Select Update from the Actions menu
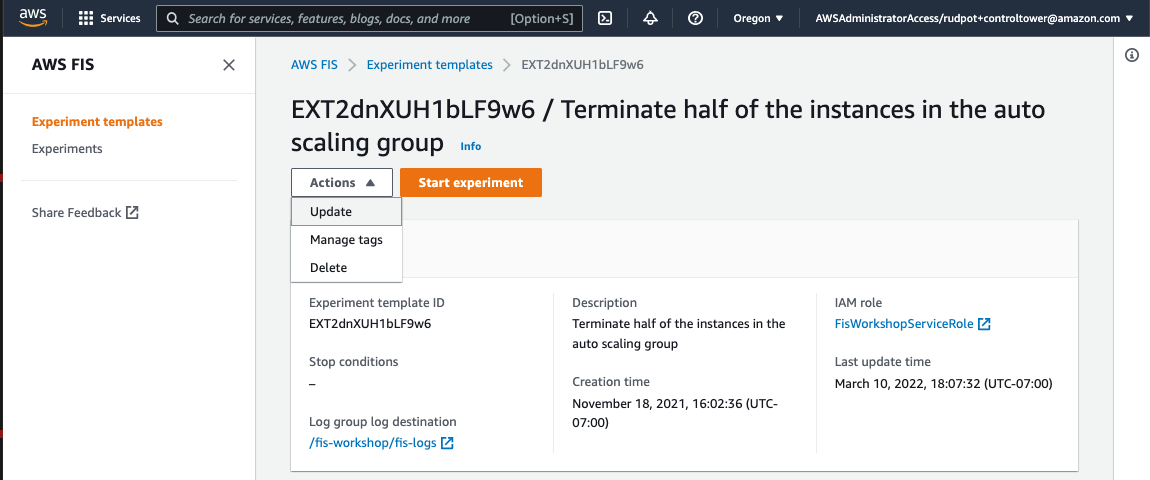 tap(346, 211)
